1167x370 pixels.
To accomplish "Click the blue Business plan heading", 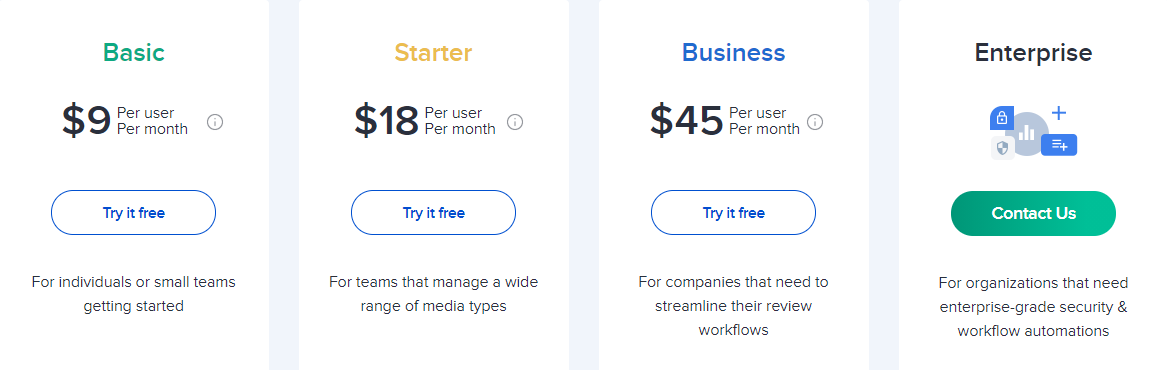I will (733, 53).
